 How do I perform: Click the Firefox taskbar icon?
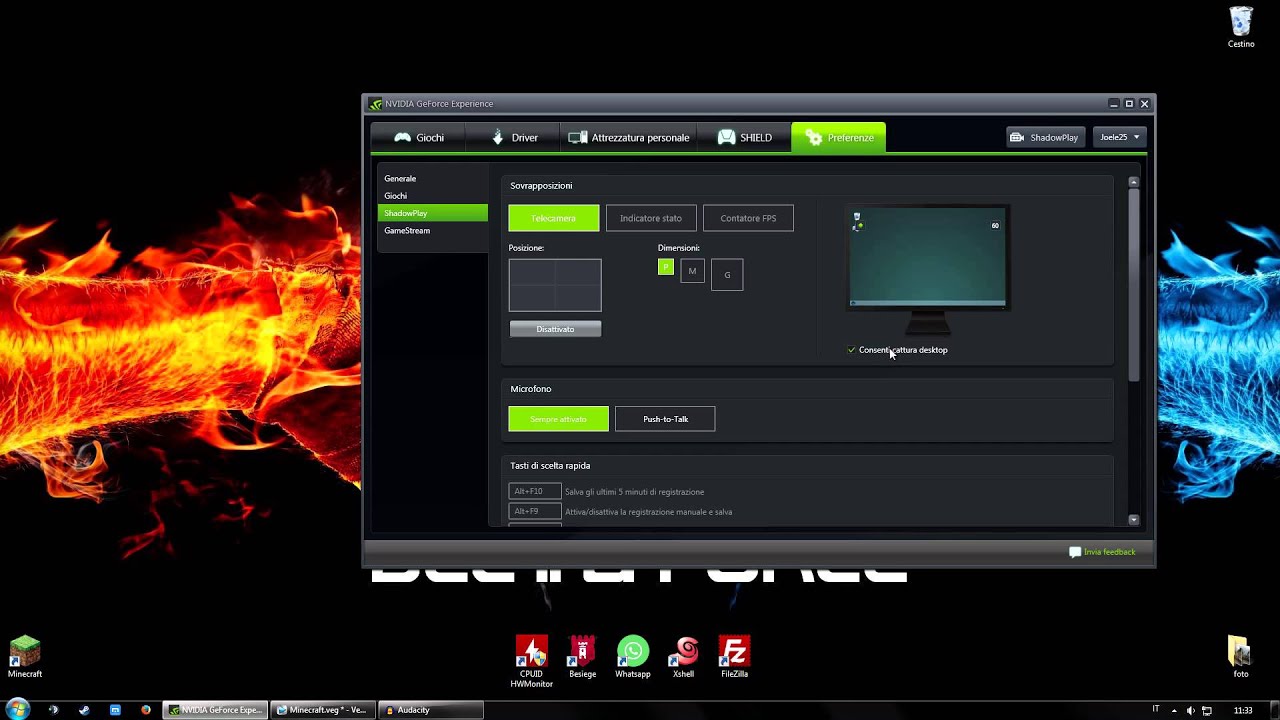pos(146,710)
